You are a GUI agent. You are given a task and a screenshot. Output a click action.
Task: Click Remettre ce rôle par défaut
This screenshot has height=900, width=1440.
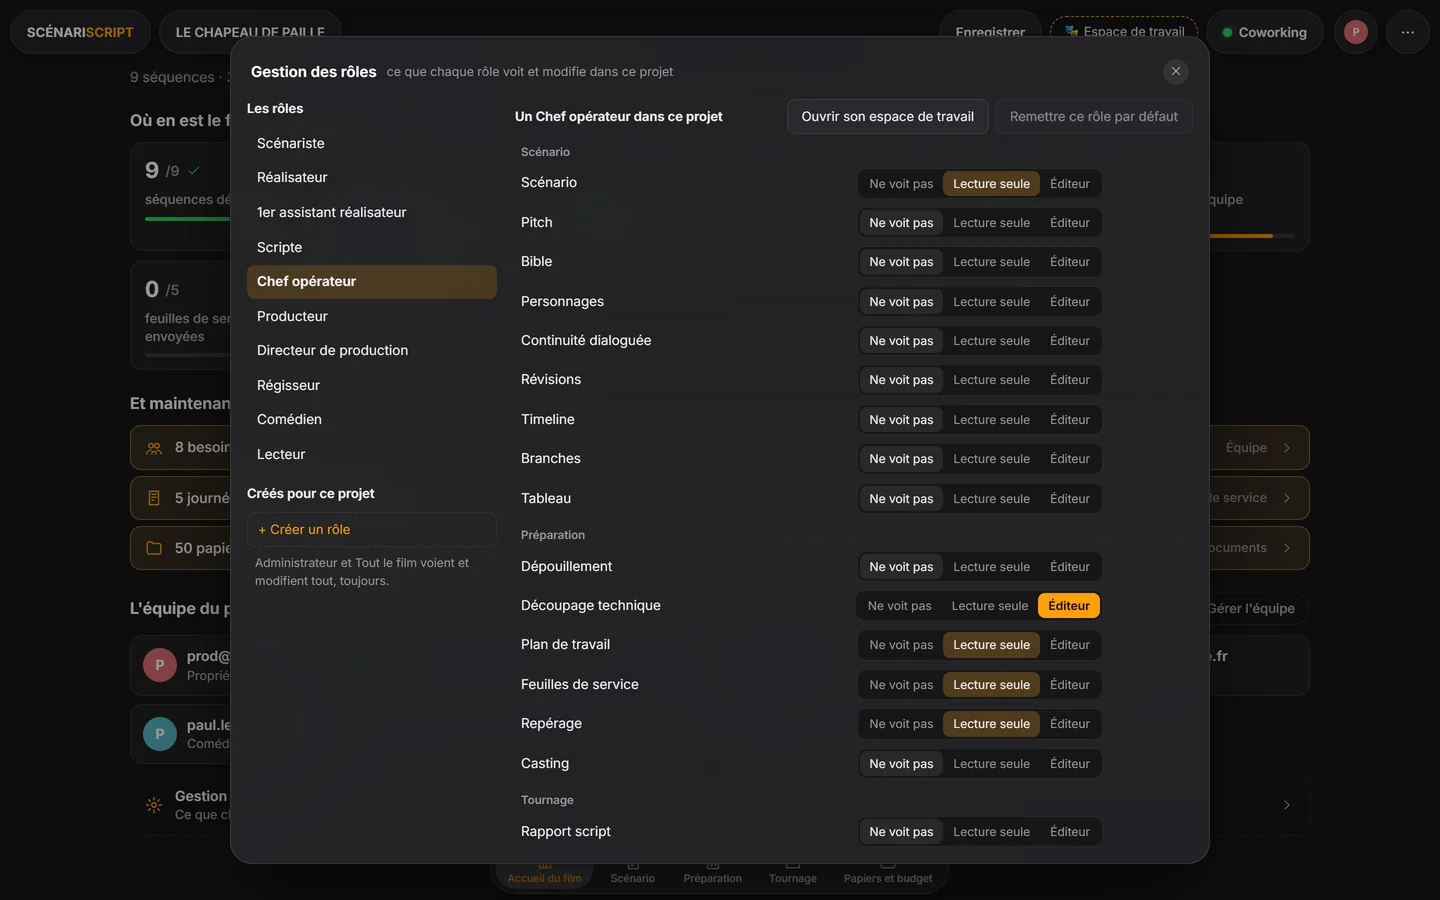point(1094,116)
